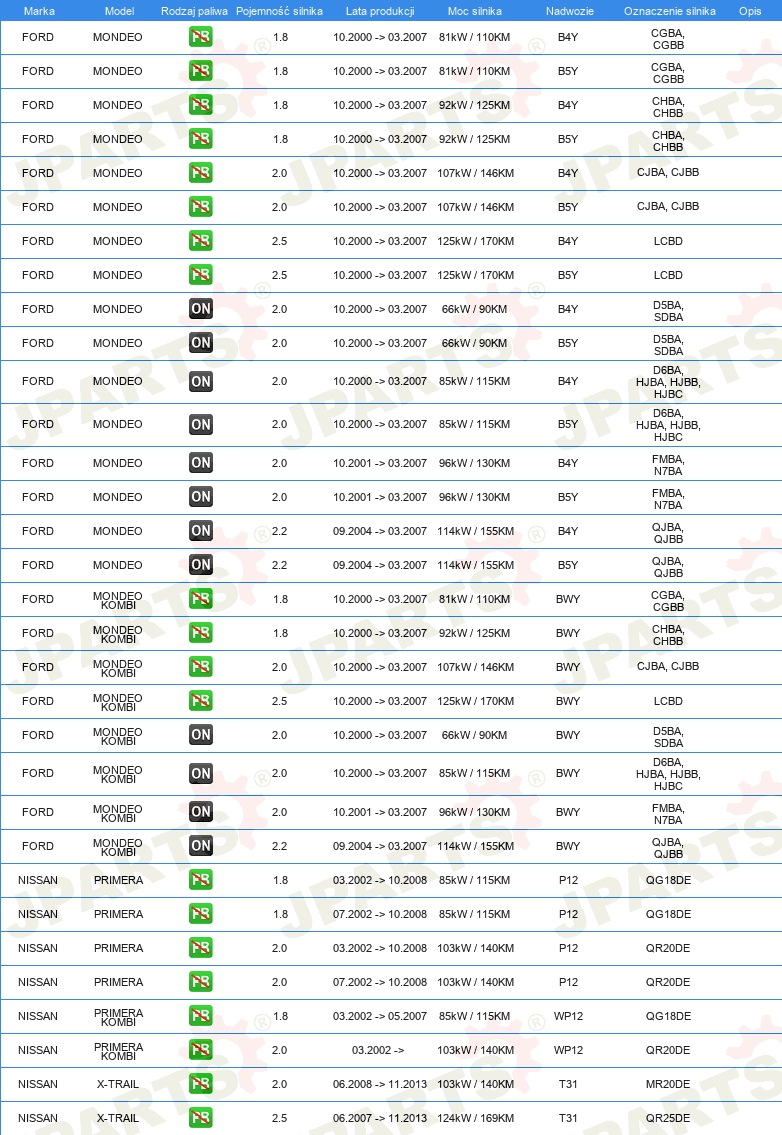
Task: Click petrol icon for Mondeo 81kW B5Y row
Action: [x=201, y=71]
